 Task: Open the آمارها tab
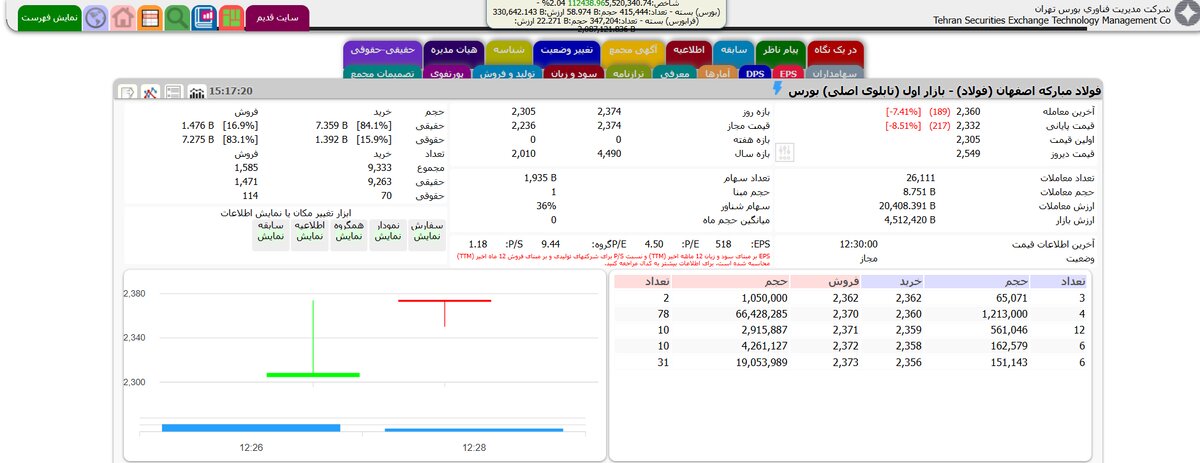[717, 72]
